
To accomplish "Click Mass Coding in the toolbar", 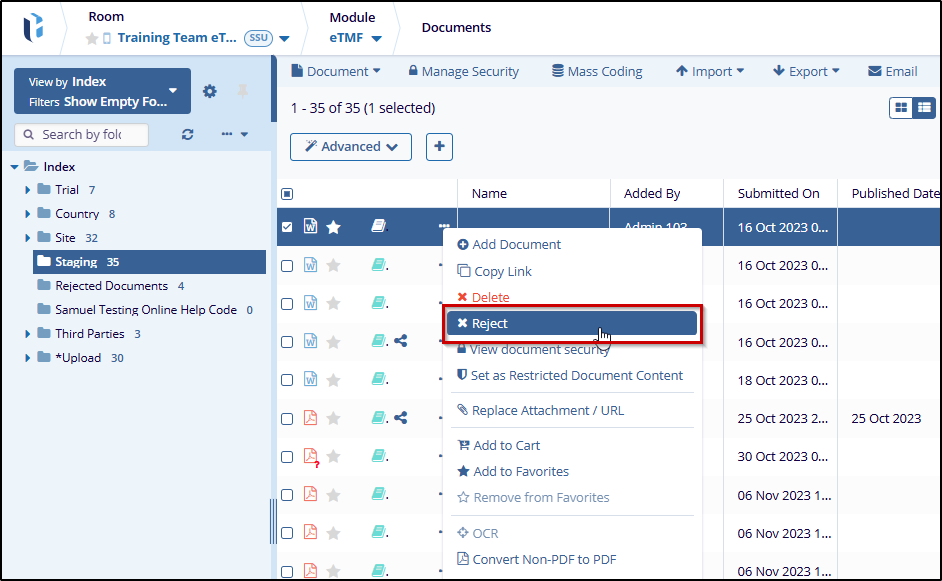I will pyautogui.click(x=596, y=71).
